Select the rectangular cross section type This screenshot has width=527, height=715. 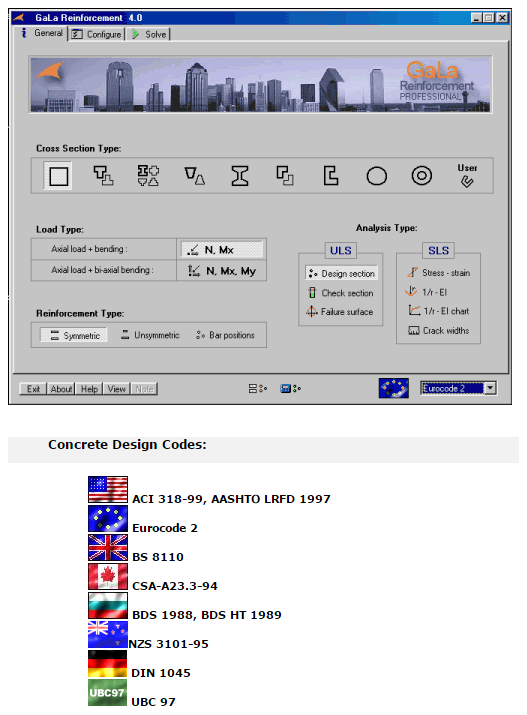58,176
